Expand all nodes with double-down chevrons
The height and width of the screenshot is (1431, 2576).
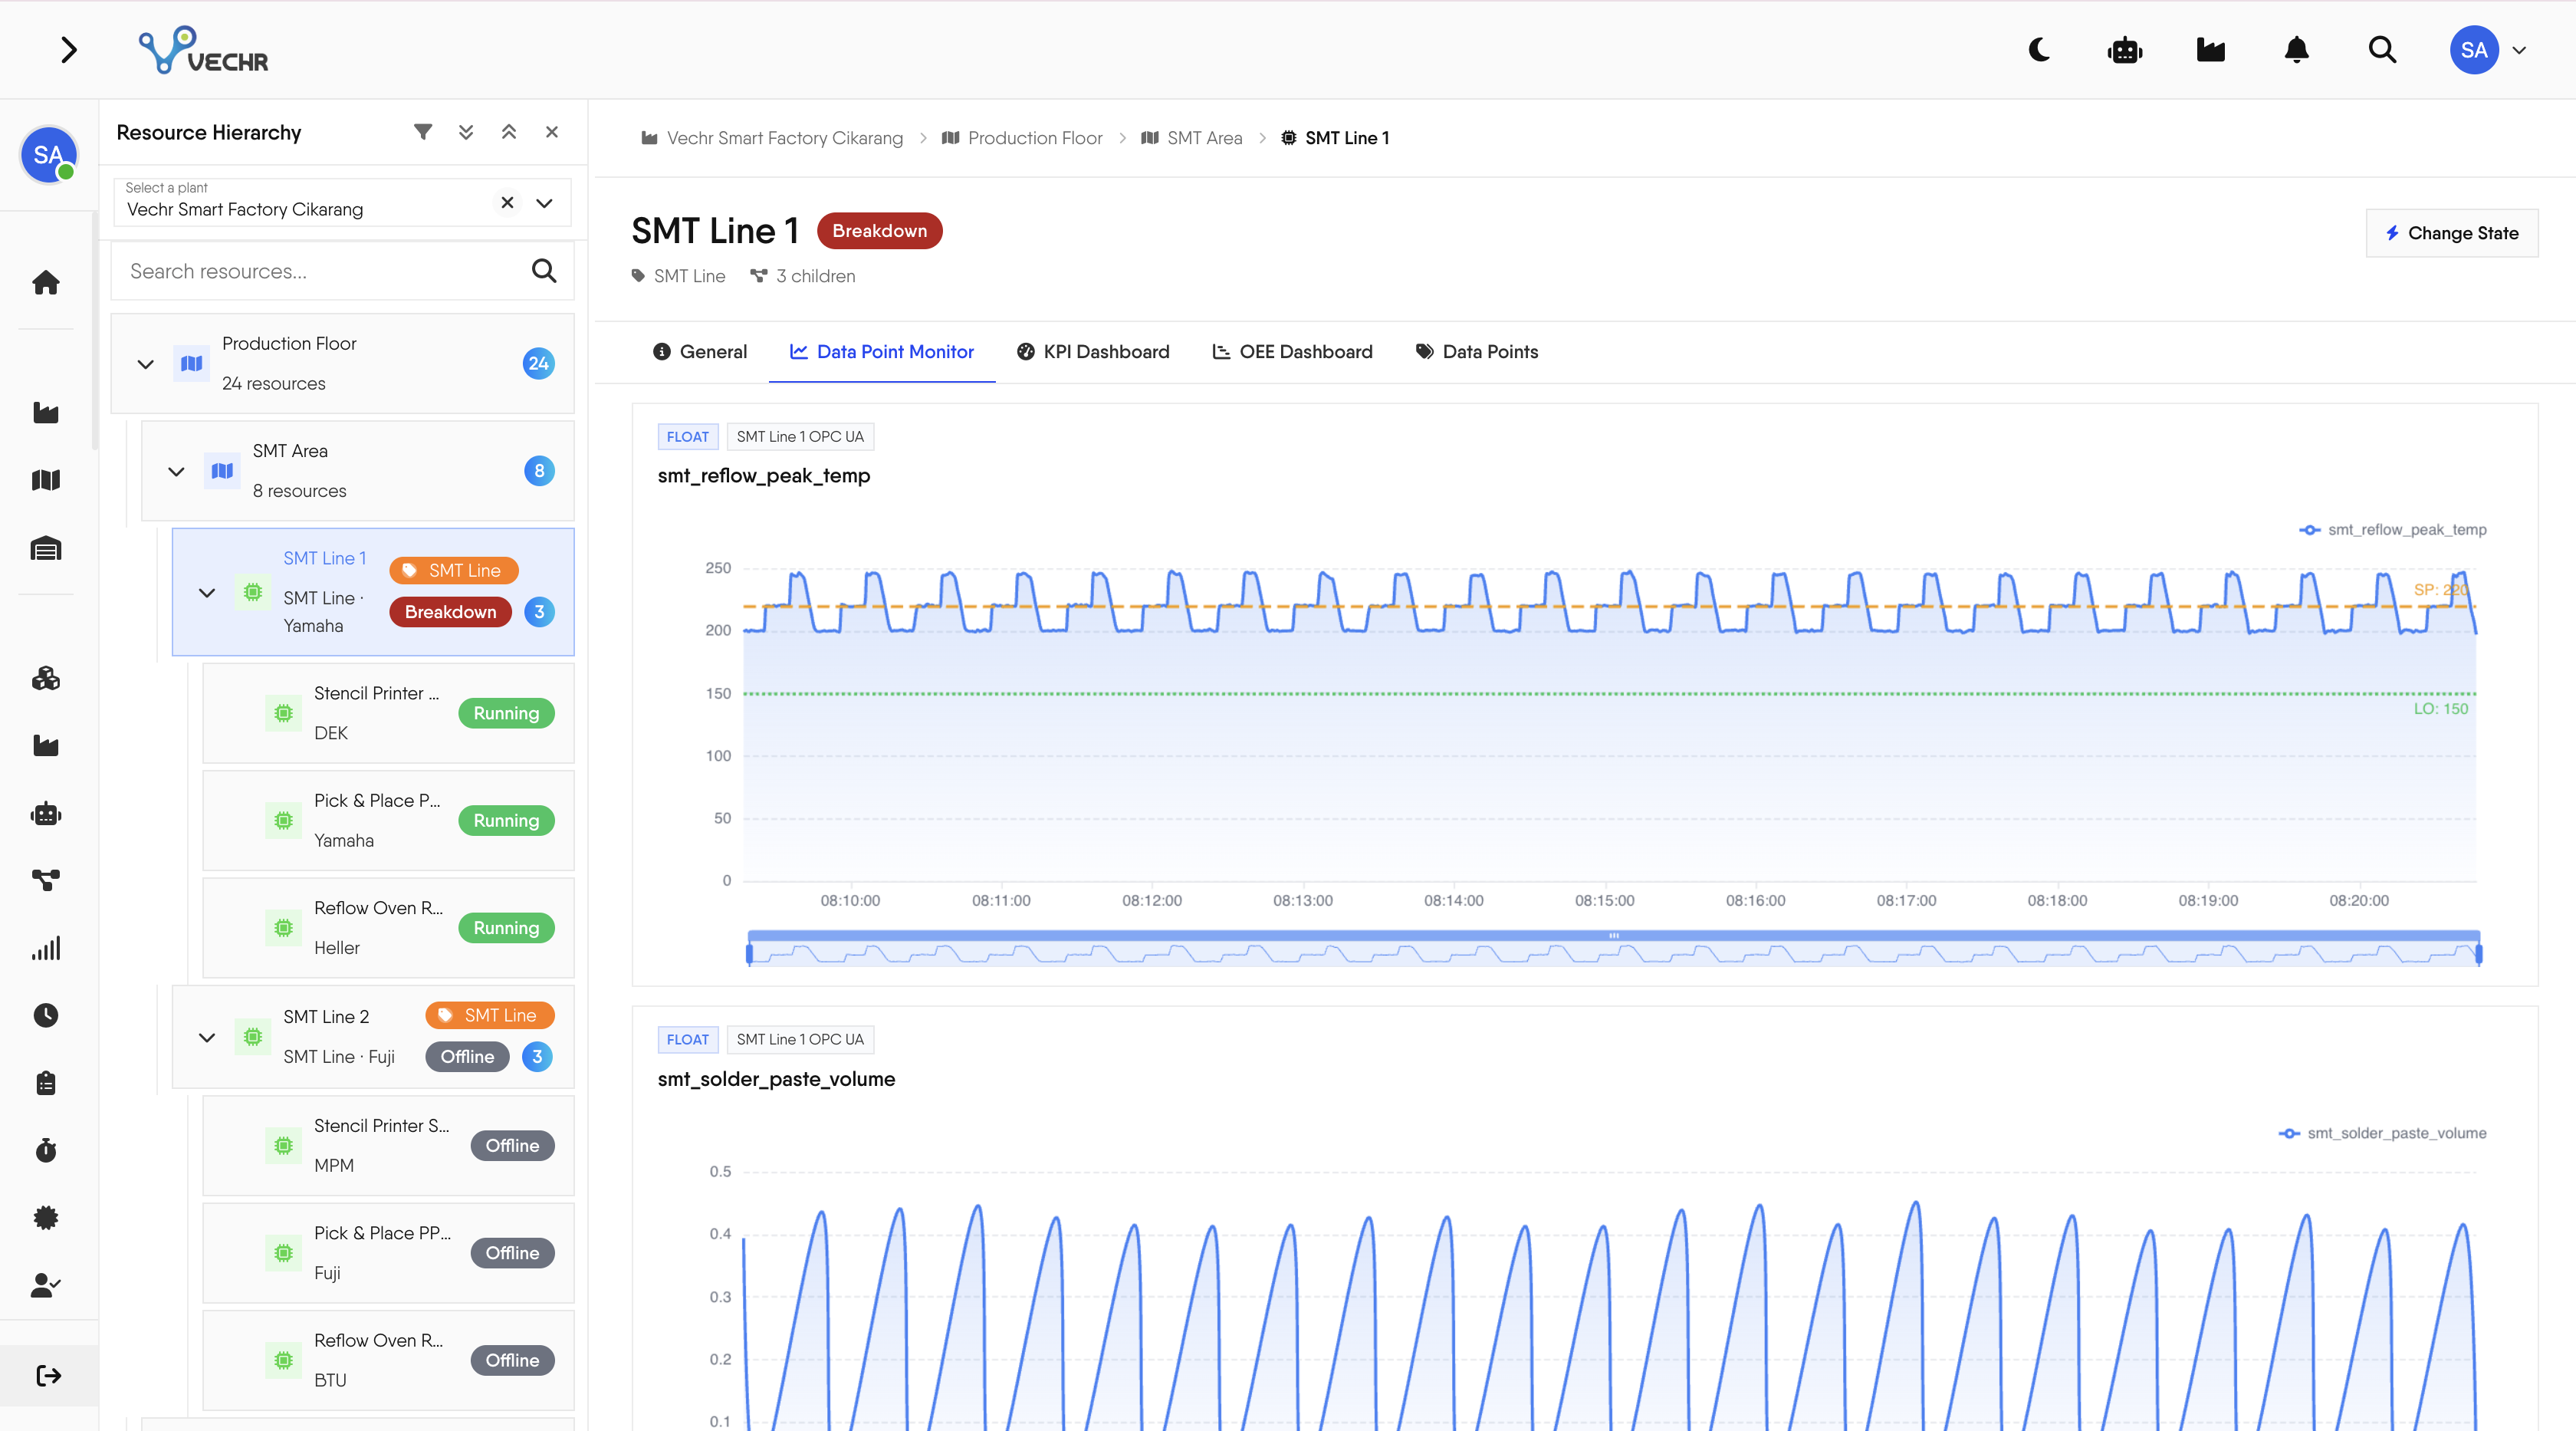(466, 132)
